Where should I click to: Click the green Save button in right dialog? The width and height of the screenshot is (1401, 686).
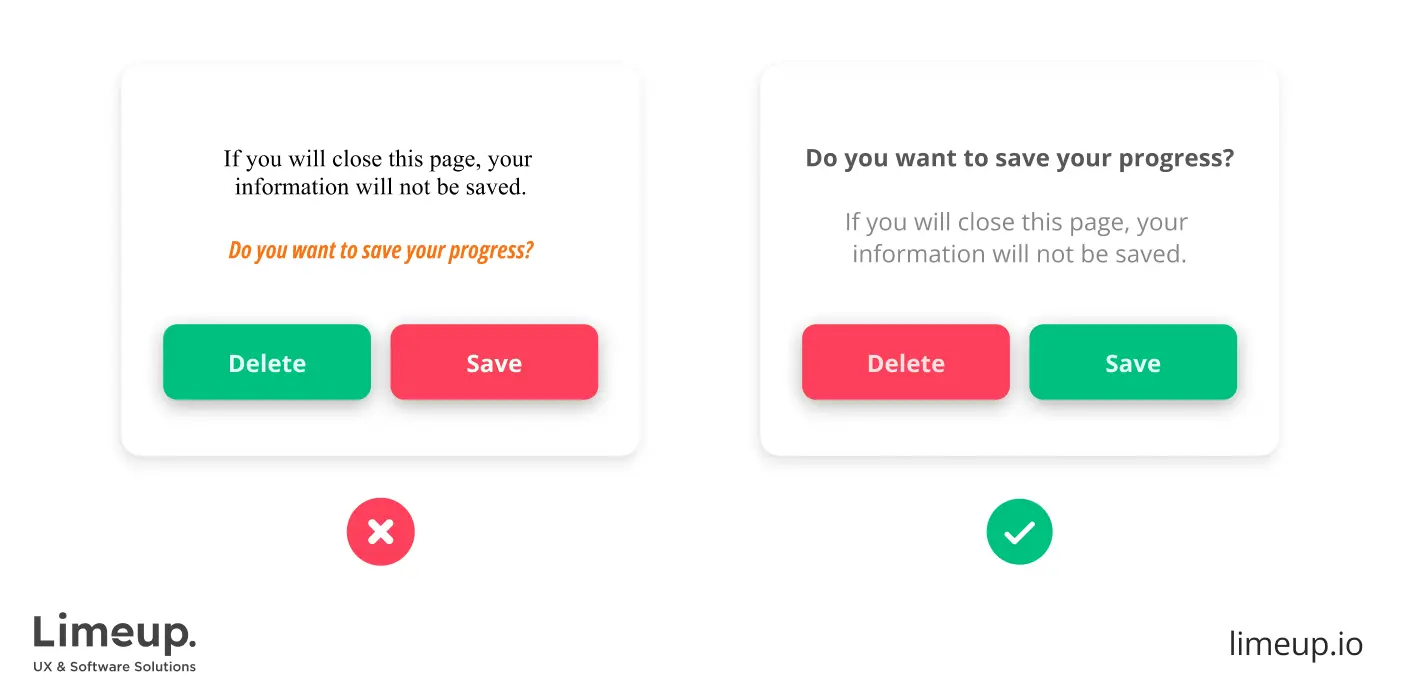coord(1133,362)
